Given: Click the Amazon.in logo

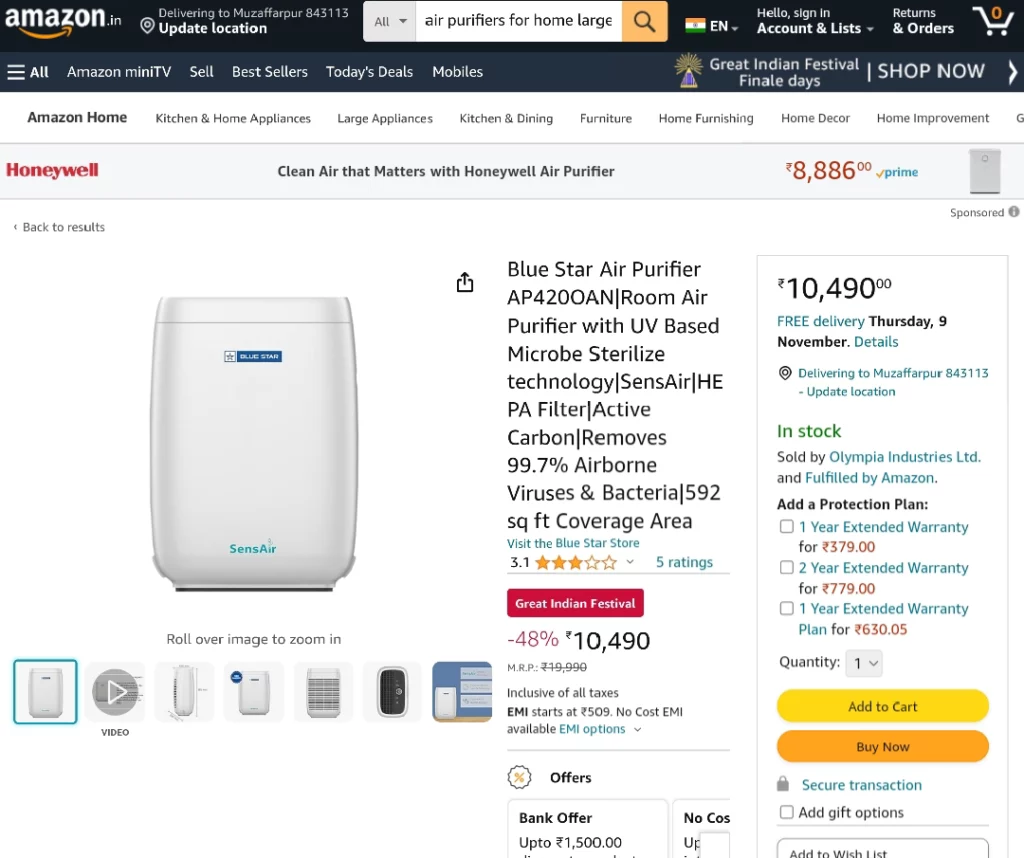Looking at the screenshot, I should tap(63, 21).
